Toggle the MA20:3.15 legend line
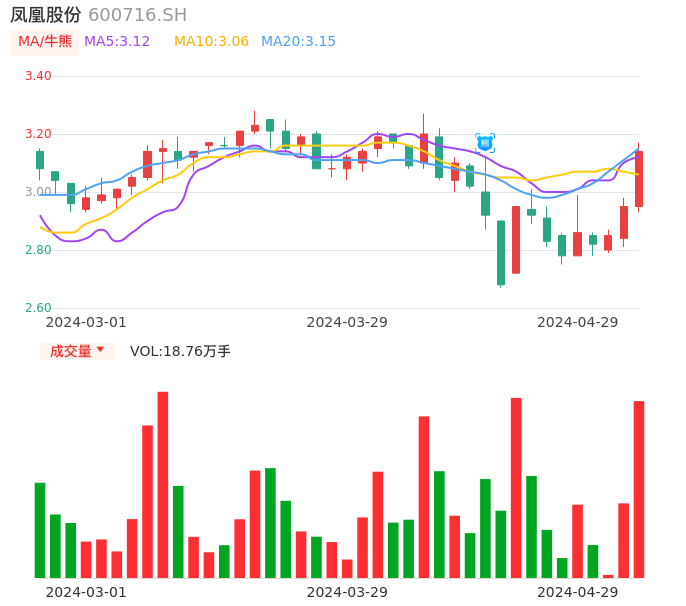 (x=298, y=42)
